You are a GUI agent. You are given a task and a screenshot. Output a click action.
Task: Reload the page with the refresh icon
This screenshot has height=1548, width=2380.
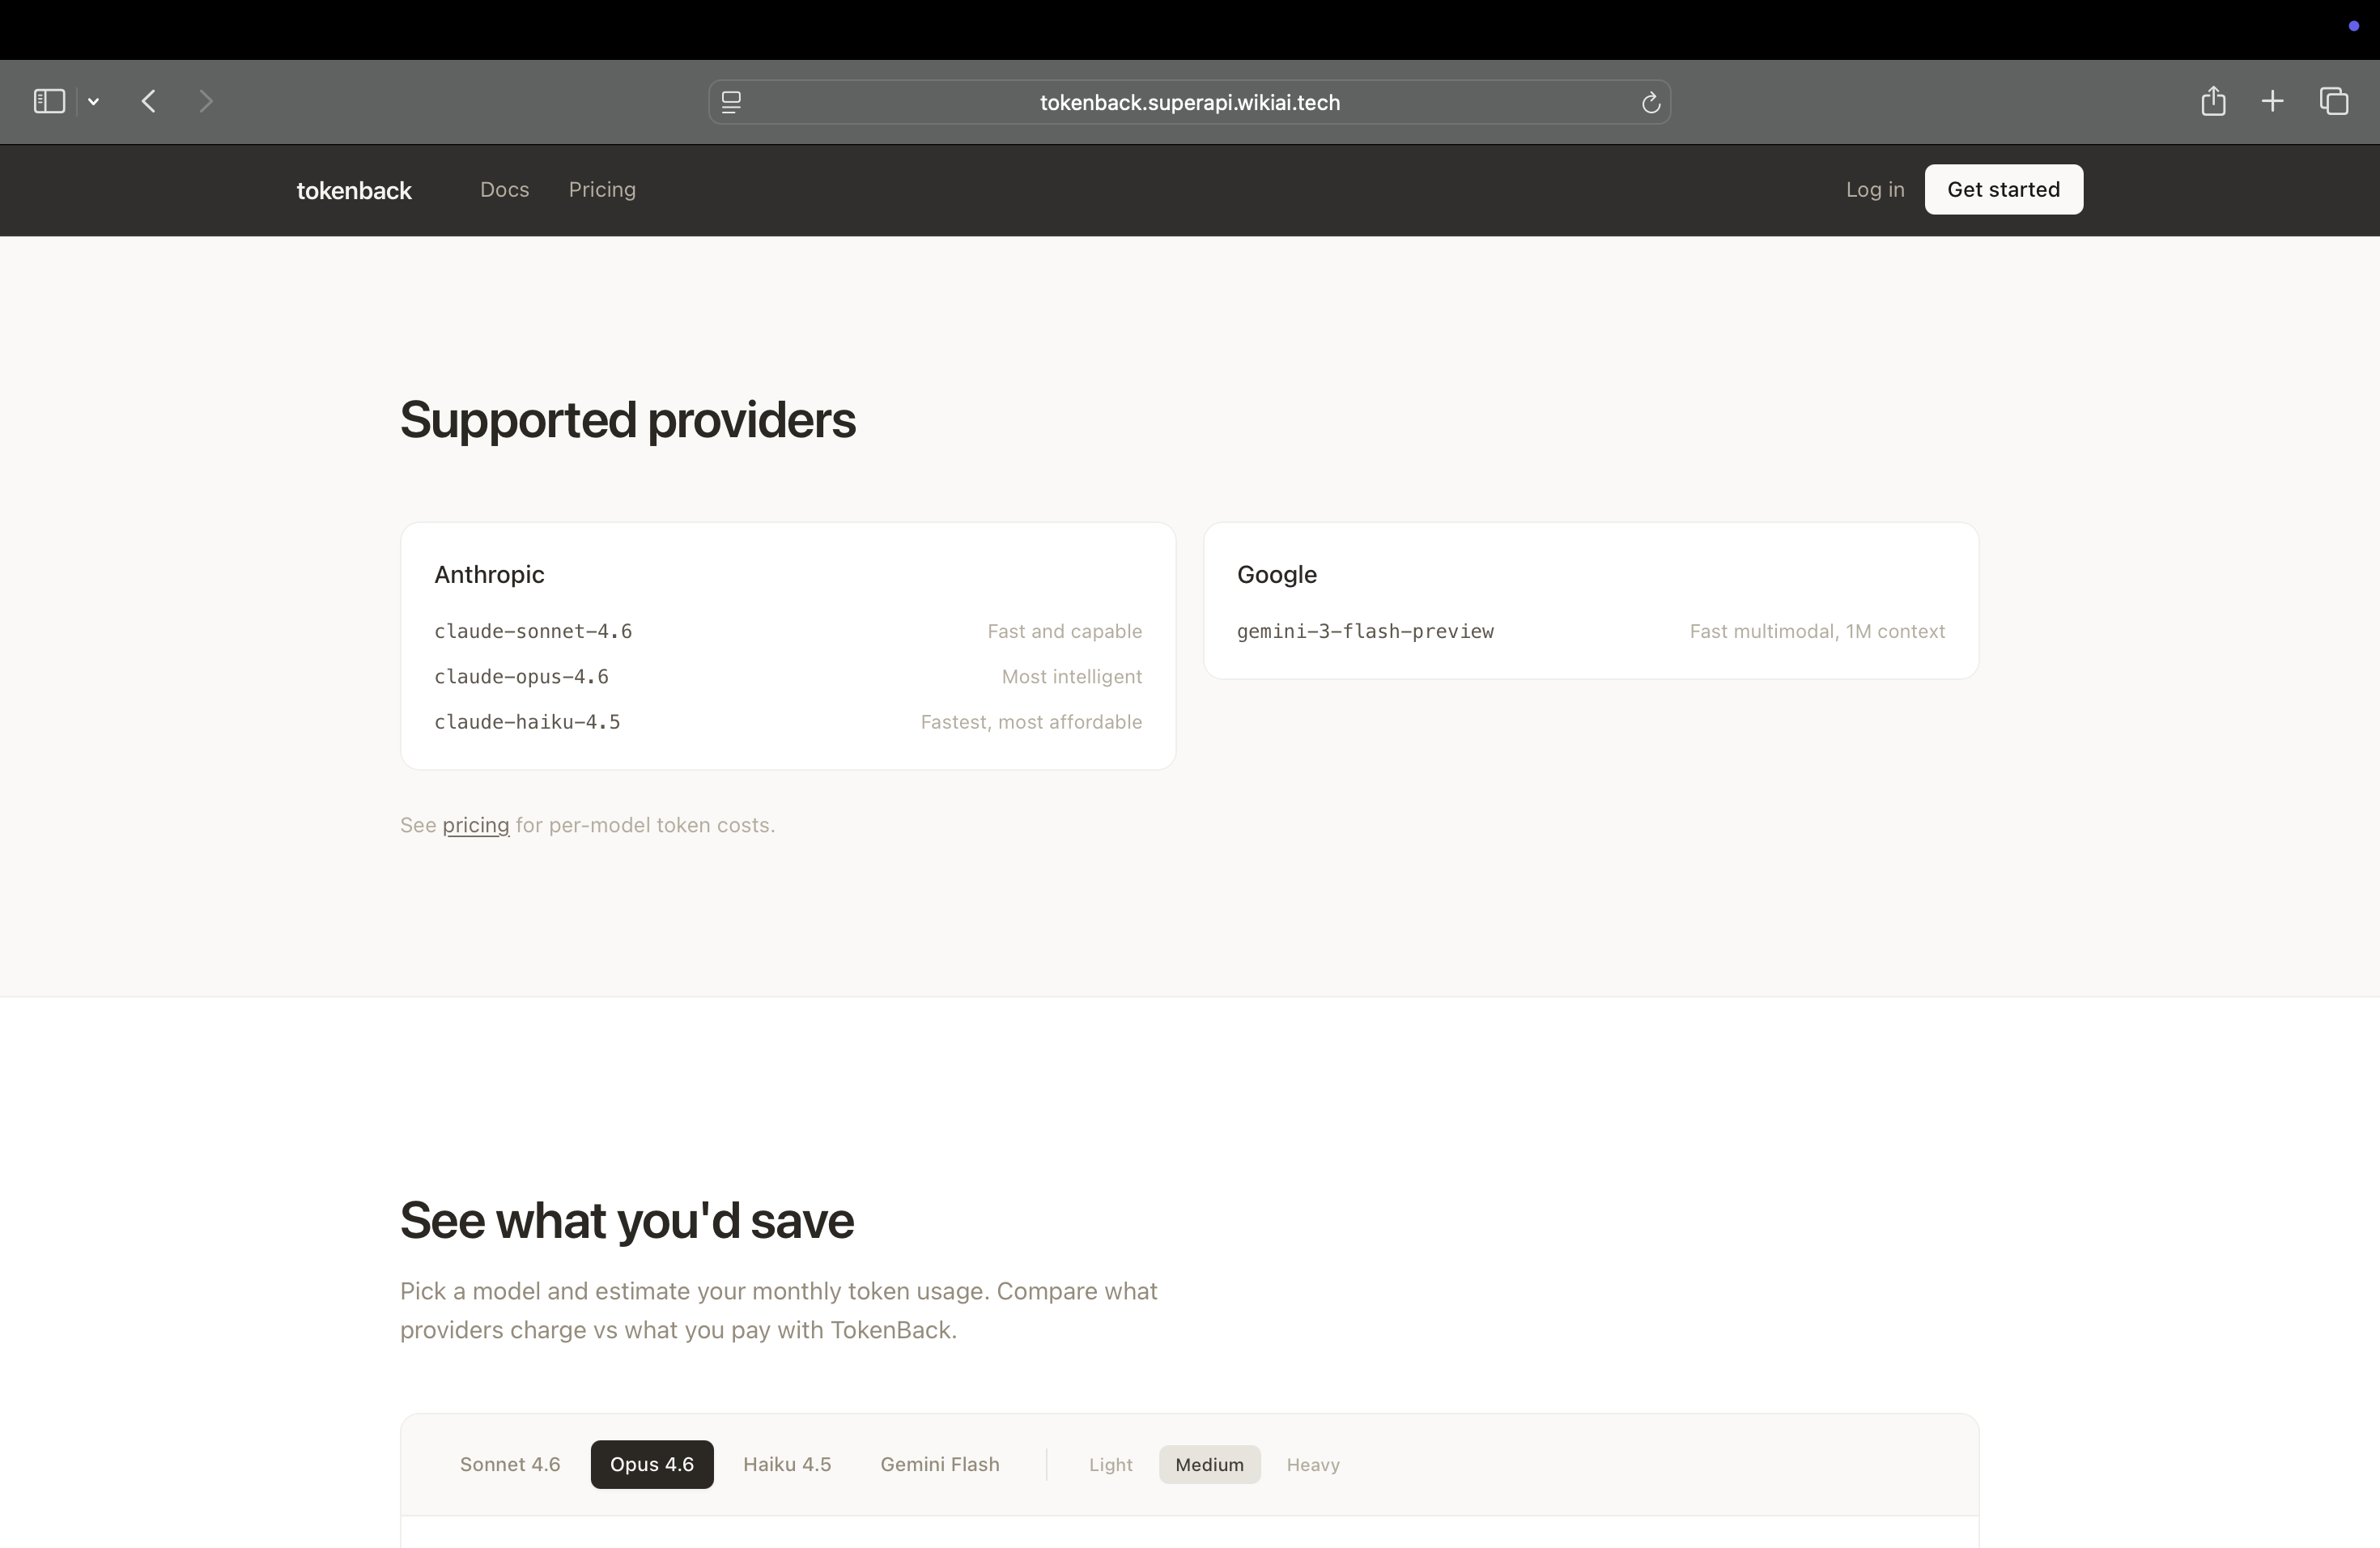pos(1650,102)
